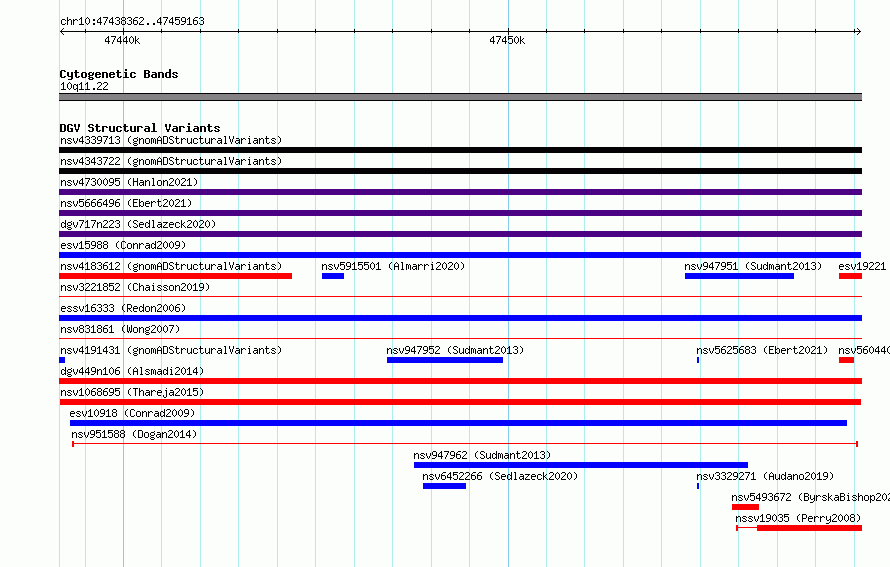Open nsv947952 (Sudmant2013) label
The image size is (890, 567).
click(x=455, y=350)
